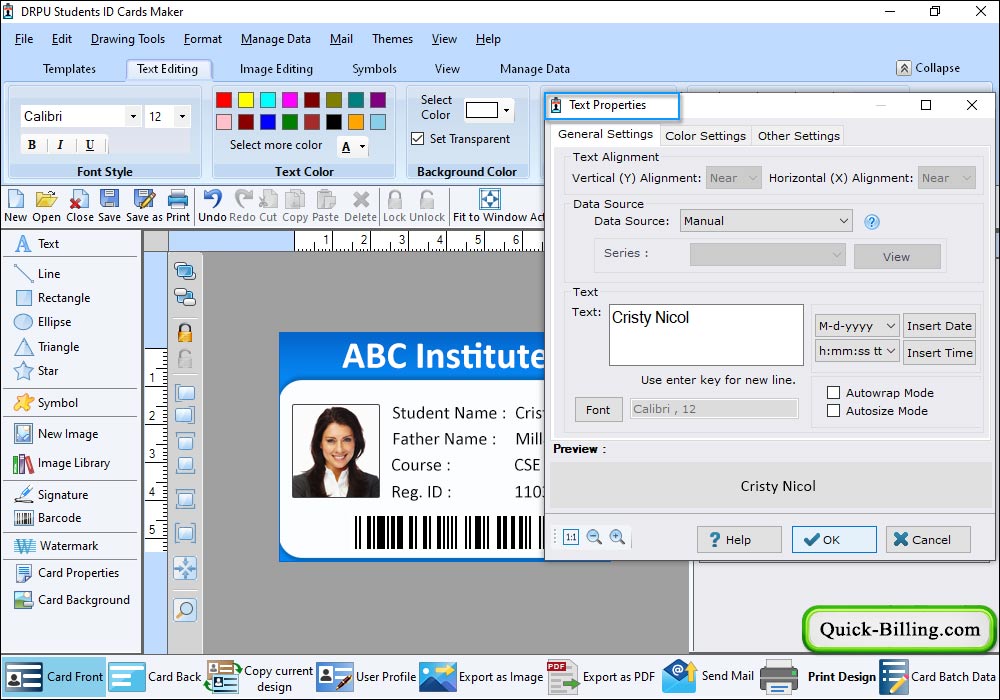This screenshot has width=1000, height=700.
Task: Toggle Bold font style
Action: pos(32,145)
